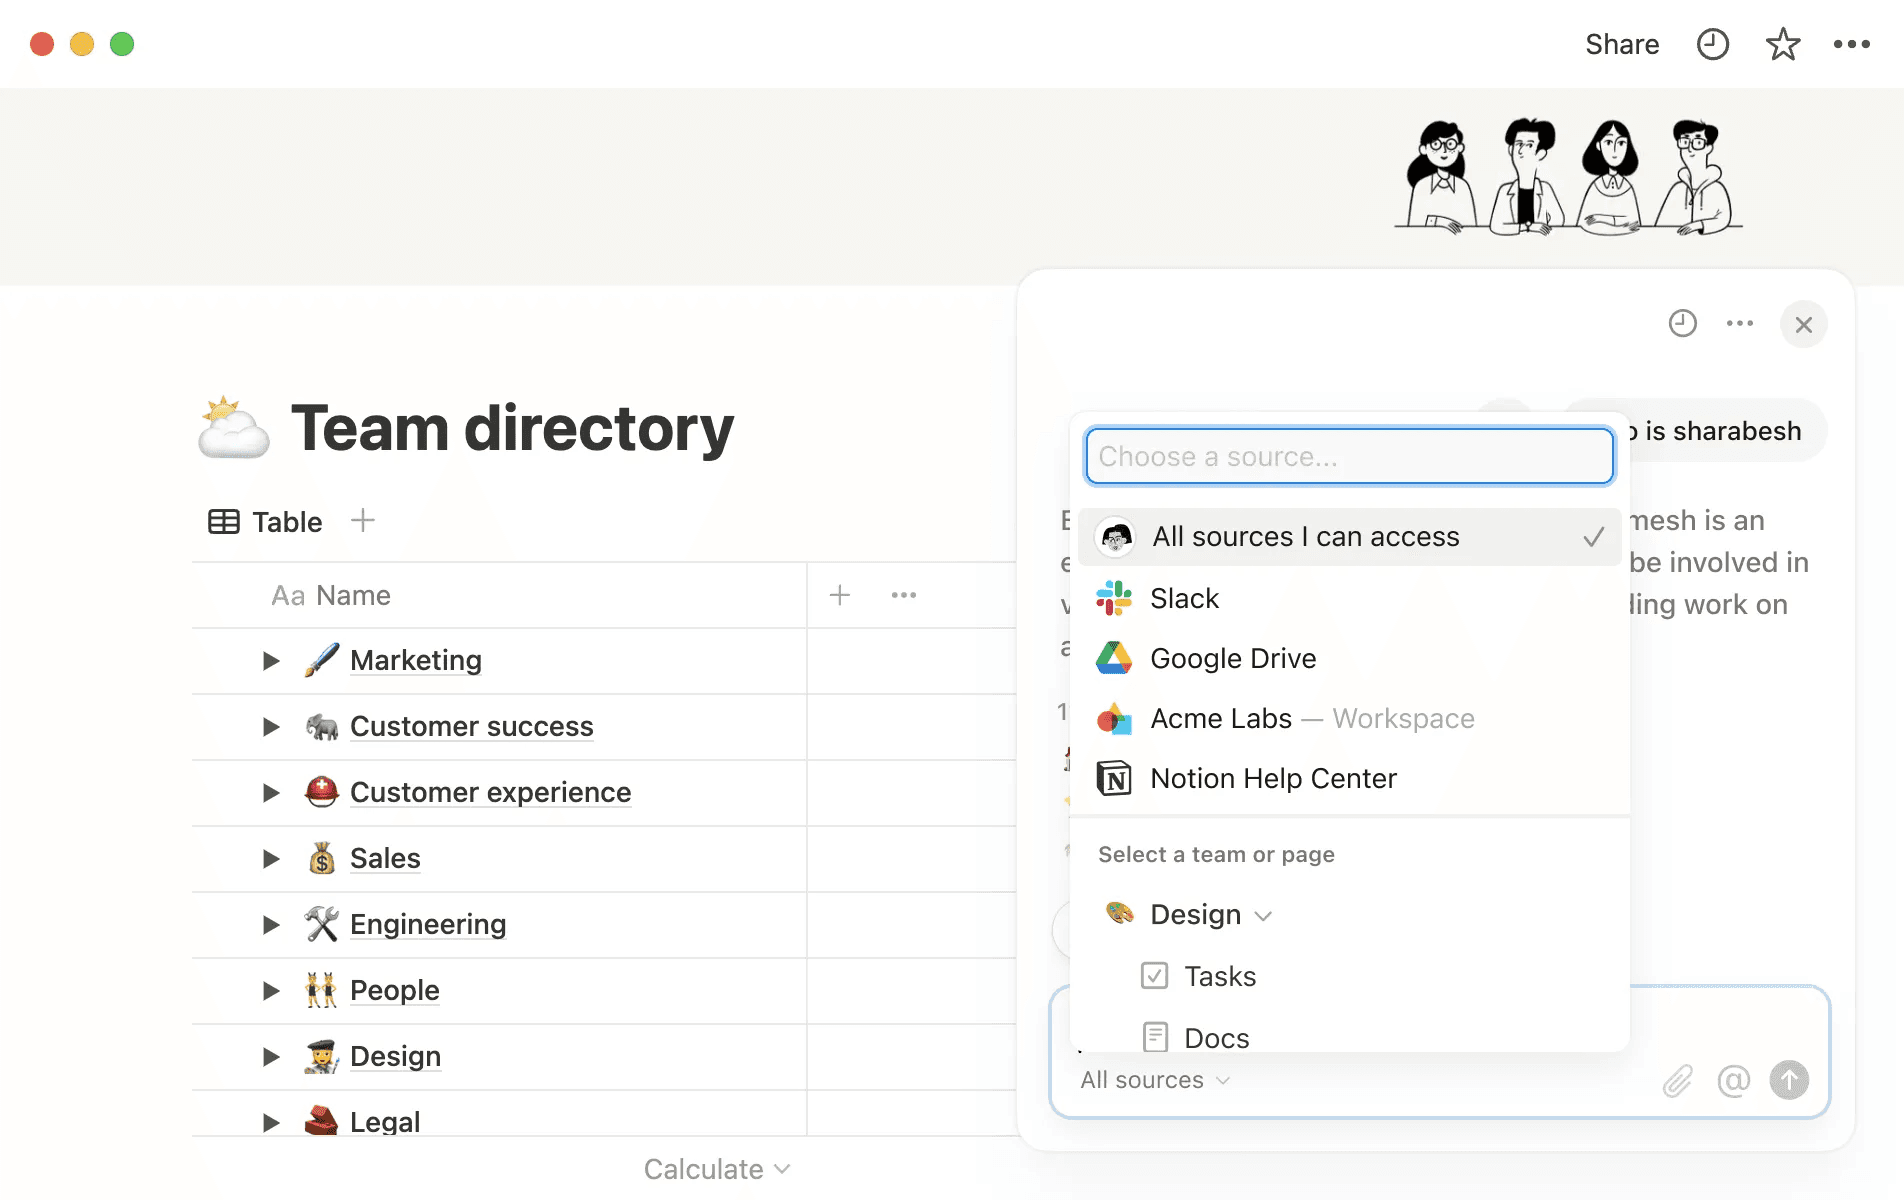Choose Google Drive as the source
Screen dimensions: 1904x1200
click(x=1232, y=659)
